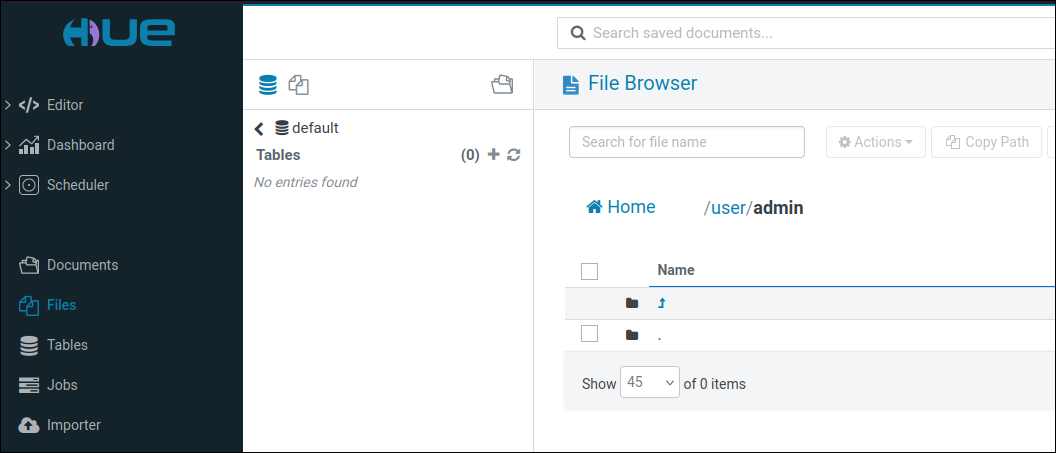1056x453 pixels.
Task: Select Tables in the sidebar menu
Action: (67, 345)
